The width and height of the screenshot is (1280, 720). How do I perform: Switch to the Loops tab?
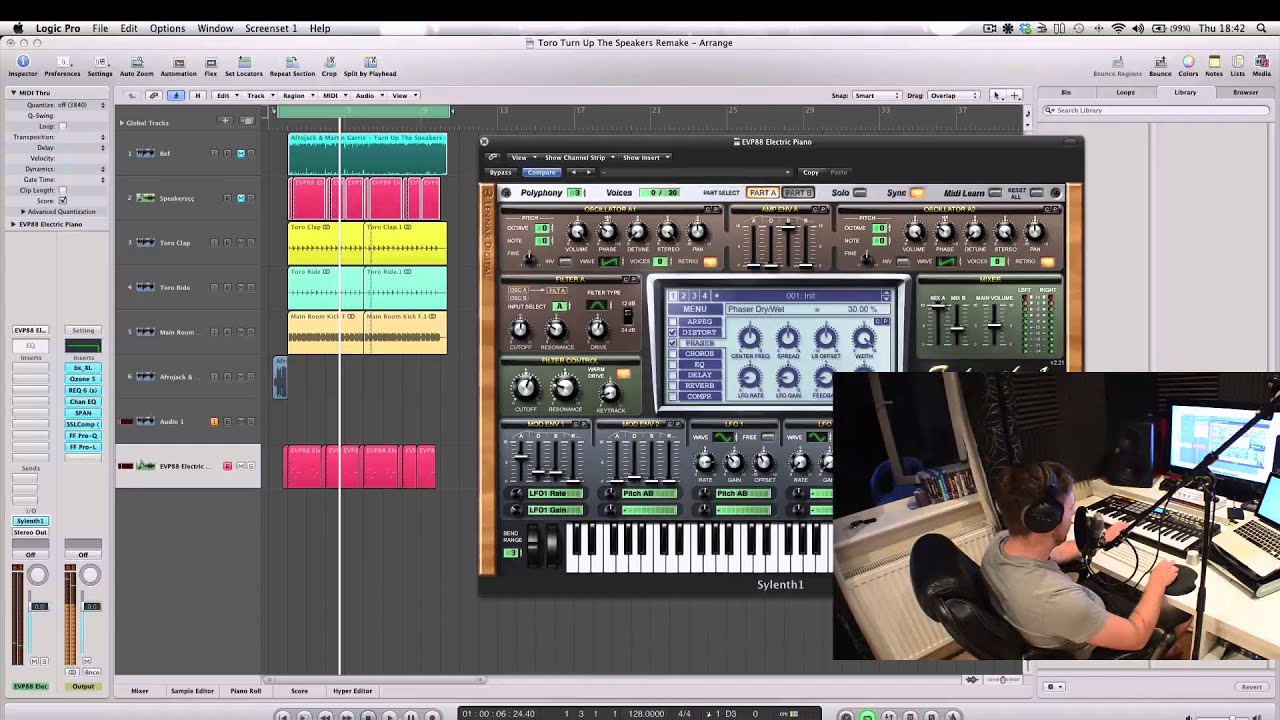point(1125,92)
